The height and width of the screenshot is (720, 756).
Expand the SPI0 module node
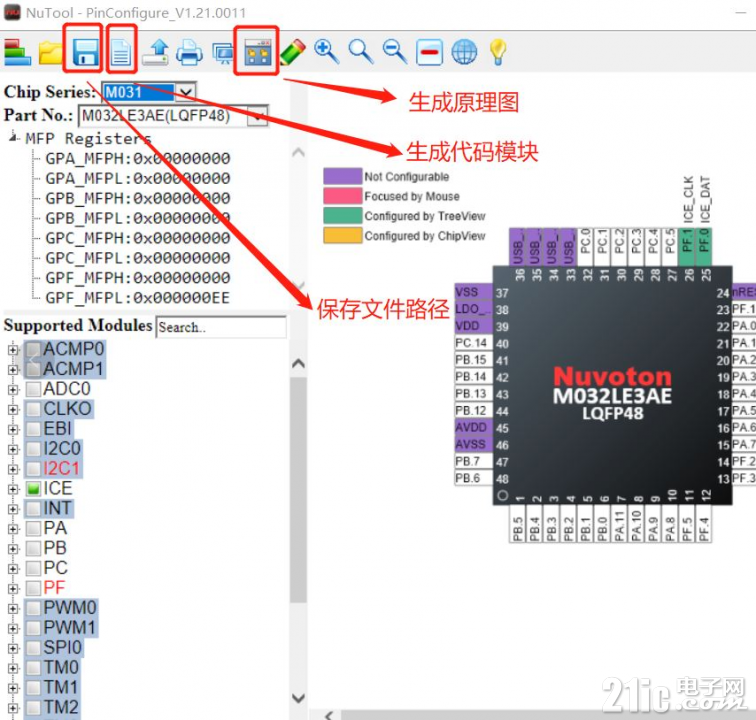click(13, 648)
